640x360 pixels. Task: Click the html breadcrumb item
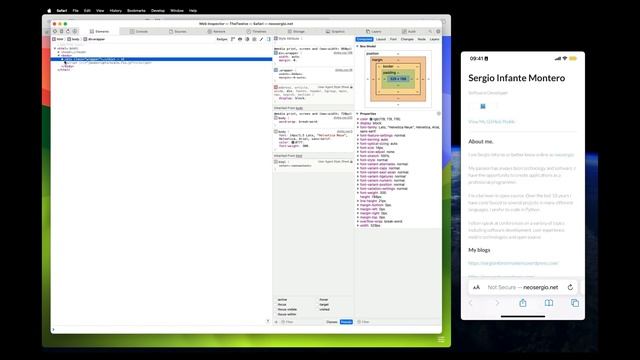(x=58, y=39)
